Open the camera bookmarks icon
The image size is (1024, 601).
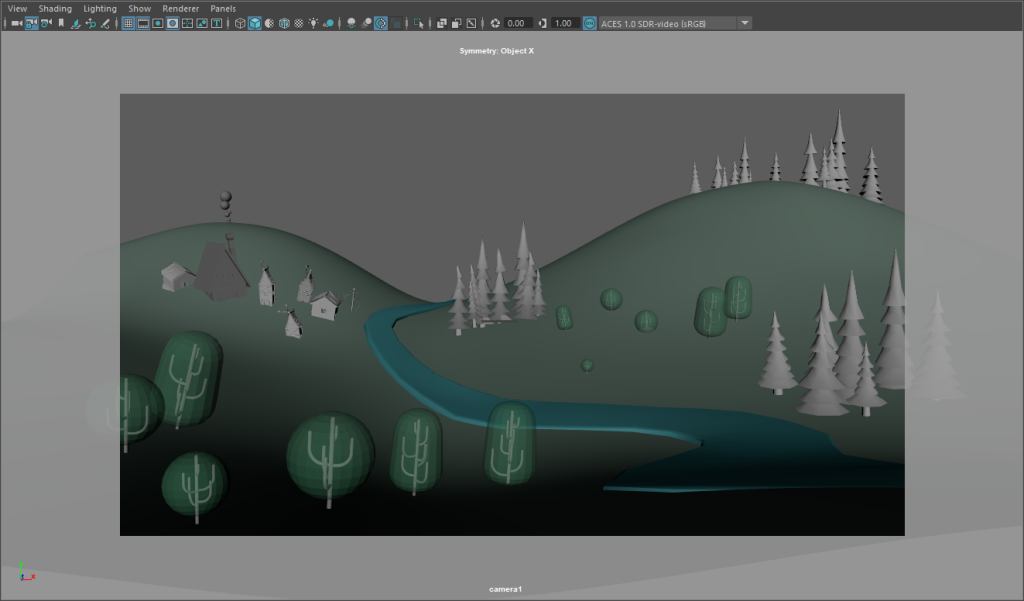coord(61,24)
